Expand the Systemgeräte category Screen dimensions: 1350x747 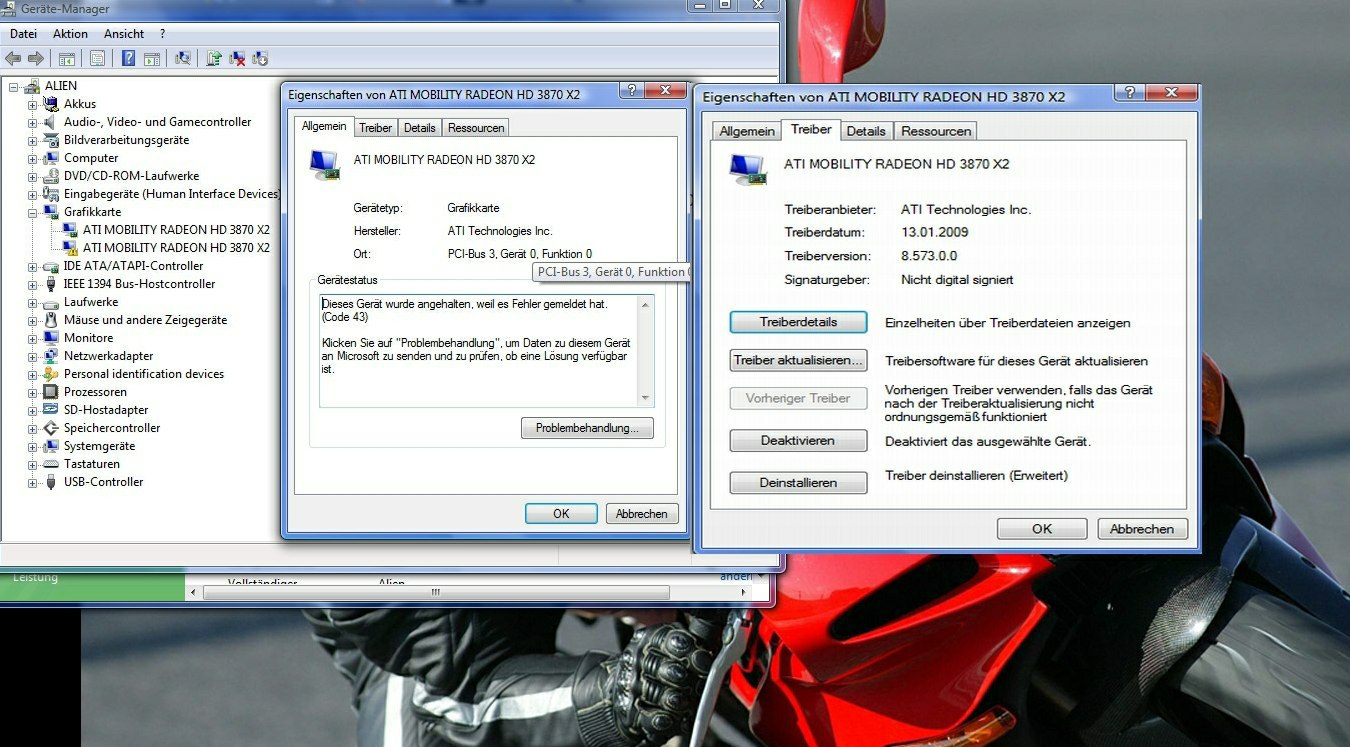pyautogui.click(x=33, y=446)
